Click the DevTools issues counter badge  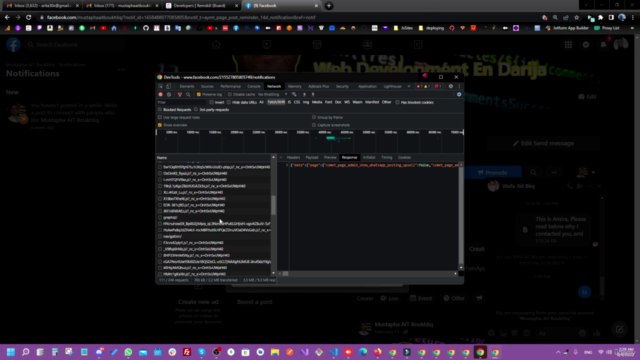(438, 86)
